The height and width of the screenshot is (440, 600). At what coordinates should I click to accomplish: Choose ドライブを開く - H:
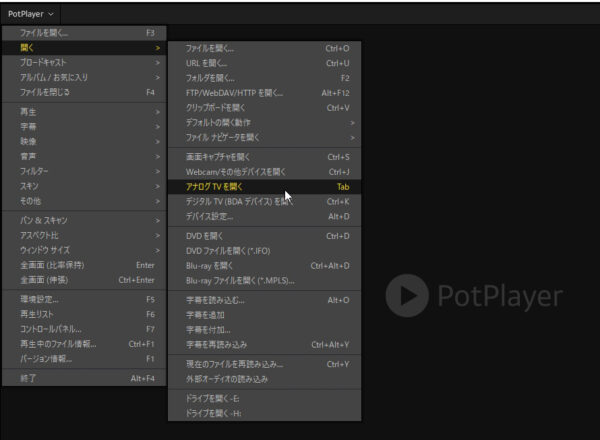tap(264, 414)
